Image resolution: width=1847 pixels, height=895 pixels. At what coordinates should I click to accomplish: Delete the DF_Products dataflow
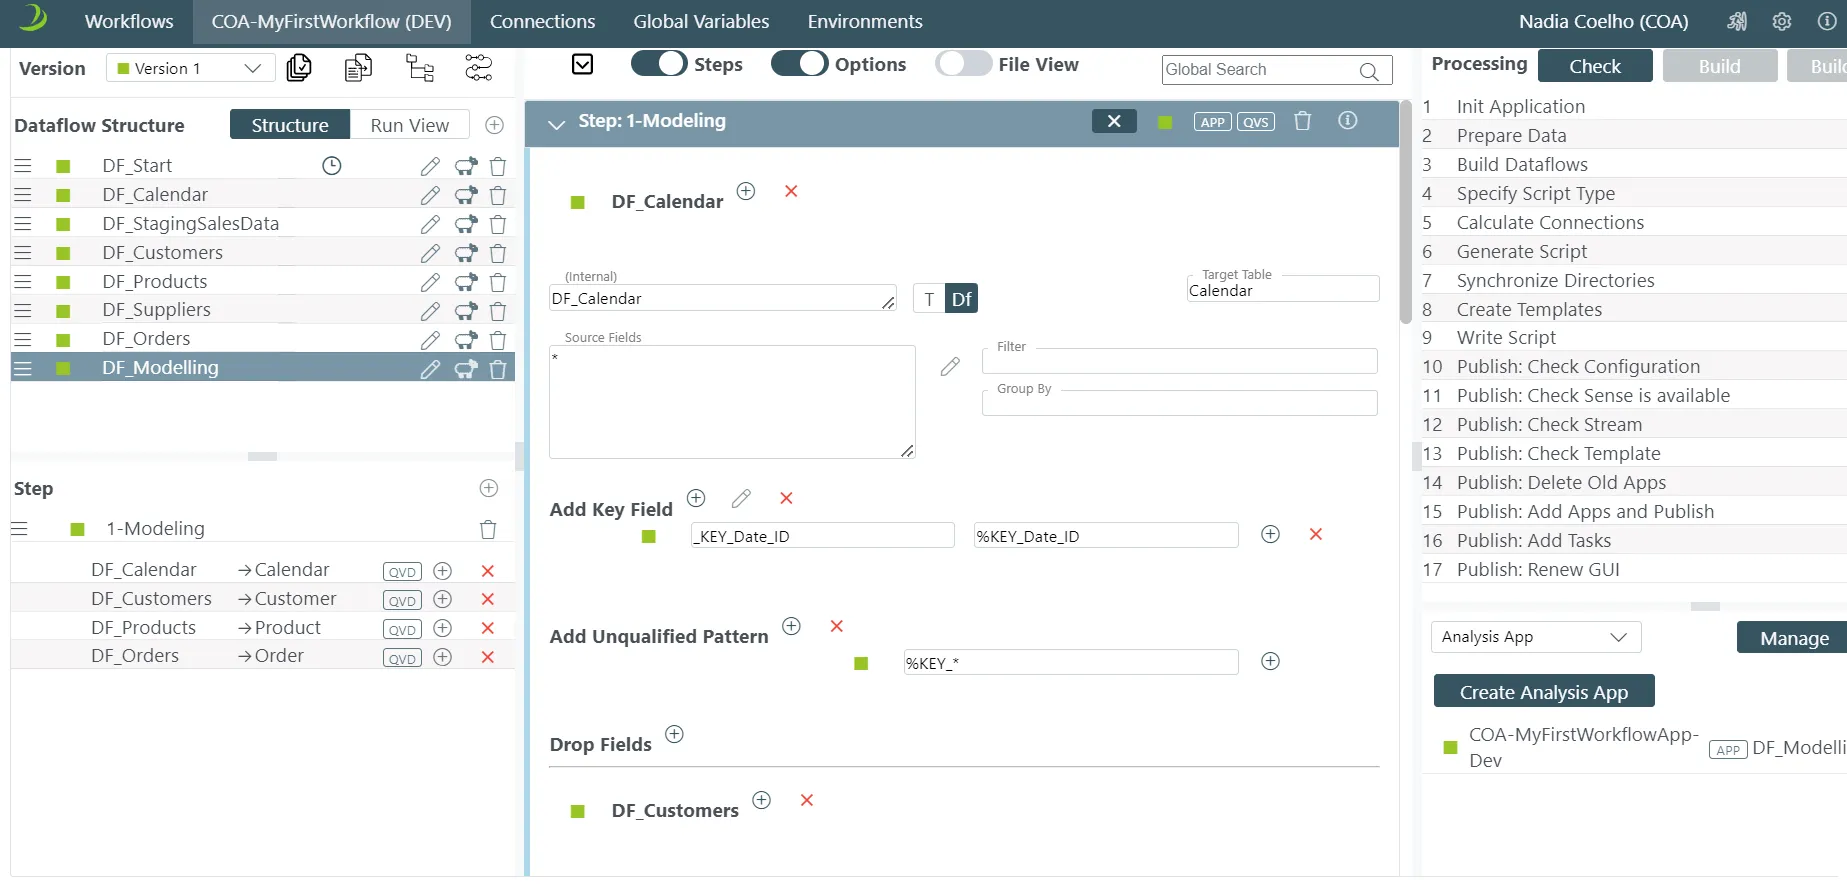[498, 282]
